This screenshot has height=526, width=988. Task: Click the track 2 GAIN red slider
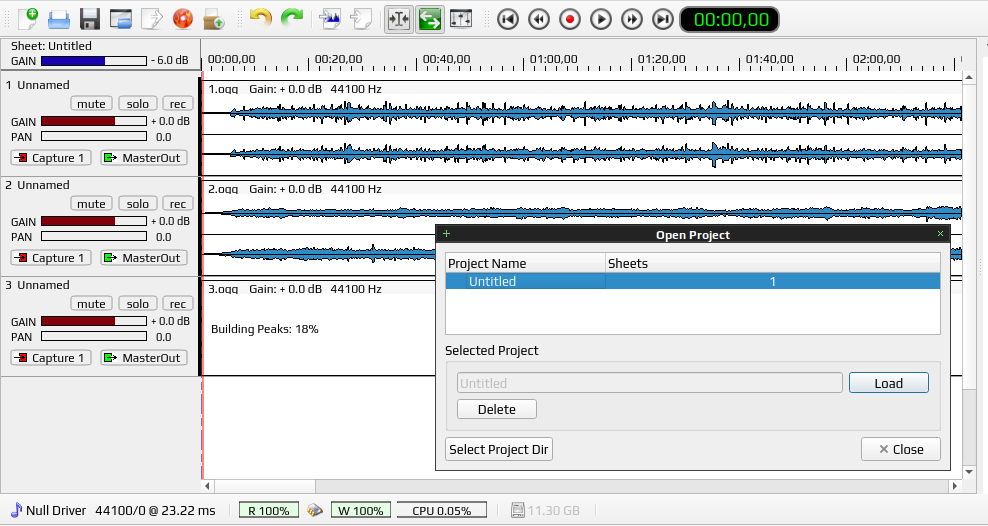[x=94, y=221]
